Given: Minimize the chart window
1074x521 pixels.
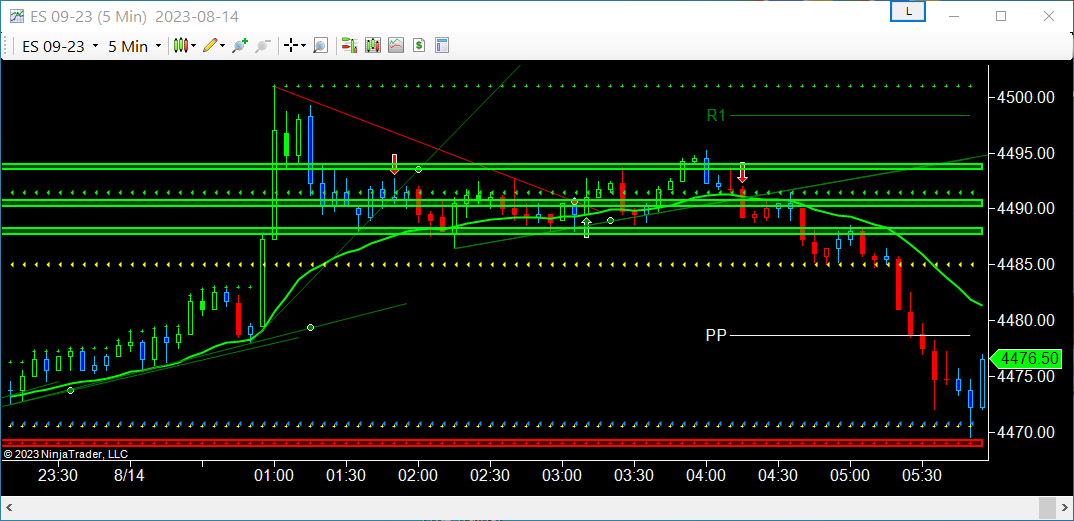Looking at the screenshot, I should coord(953,16).
